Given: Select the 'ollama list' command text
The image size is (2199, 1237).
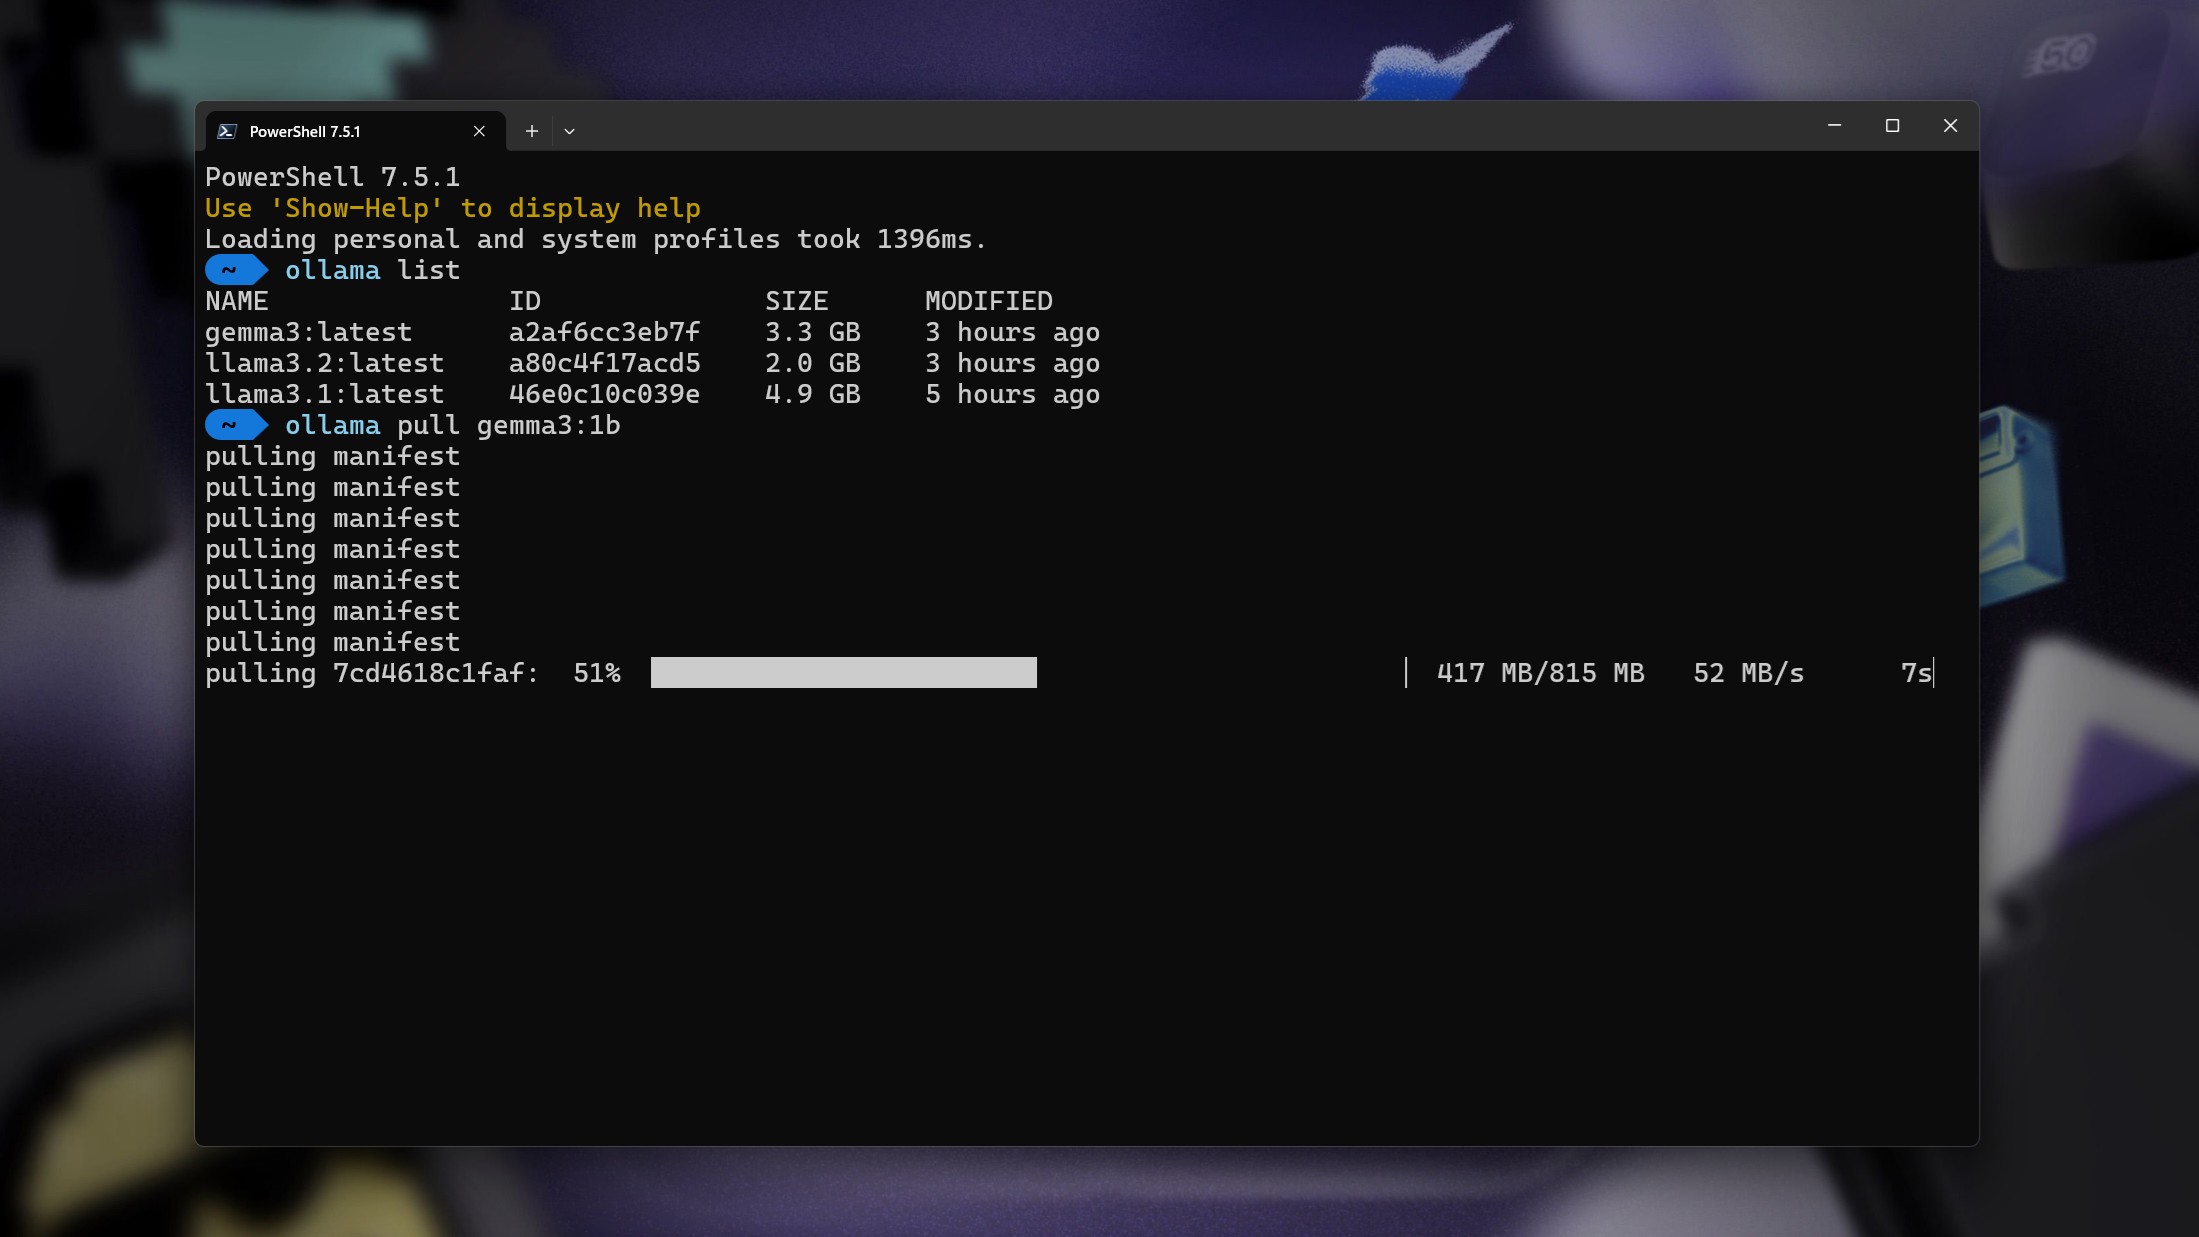Looking at the screenshot, I should [371, 270].
